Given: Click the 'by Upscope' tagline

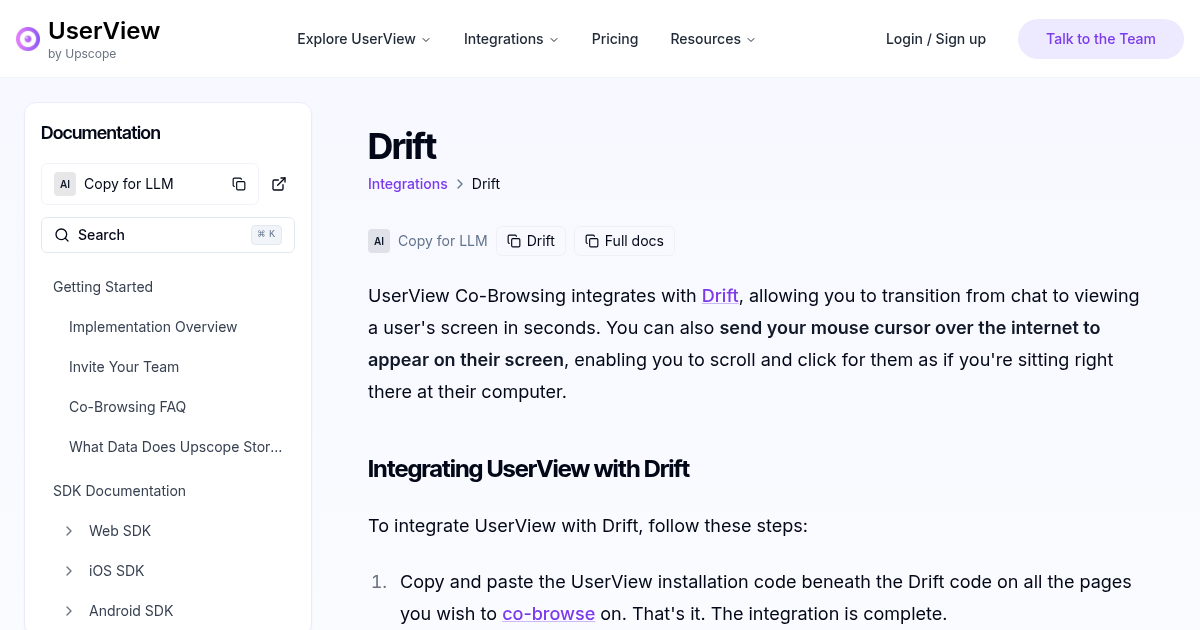Looking at the screenshot, I should click(82, 54).
